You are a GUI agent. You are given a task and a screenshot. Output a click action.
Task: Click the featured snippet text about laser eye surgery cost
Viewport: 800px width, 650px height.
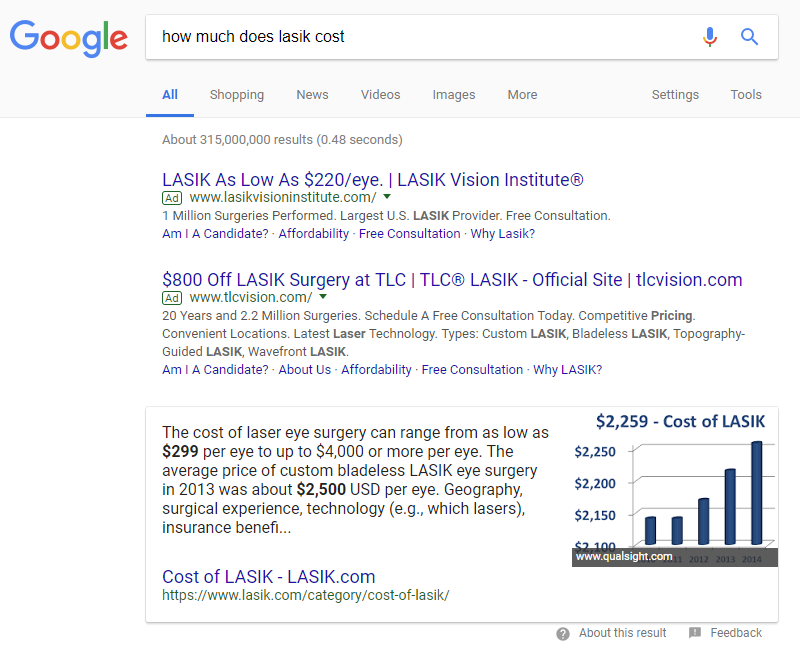pos(355,480)
